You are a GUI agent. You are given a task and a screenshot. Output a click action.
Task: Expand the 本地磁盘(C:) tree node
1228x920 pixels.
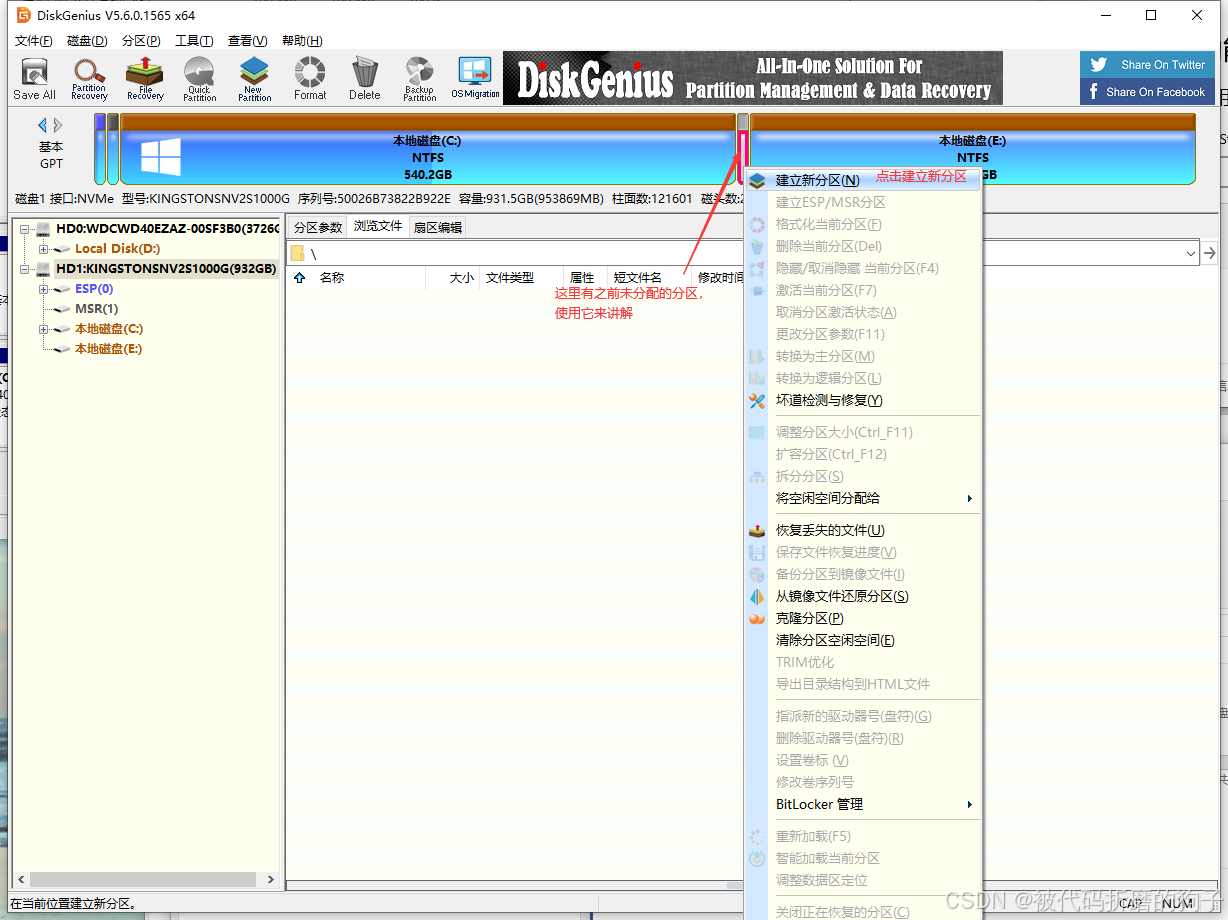[44, 329]
